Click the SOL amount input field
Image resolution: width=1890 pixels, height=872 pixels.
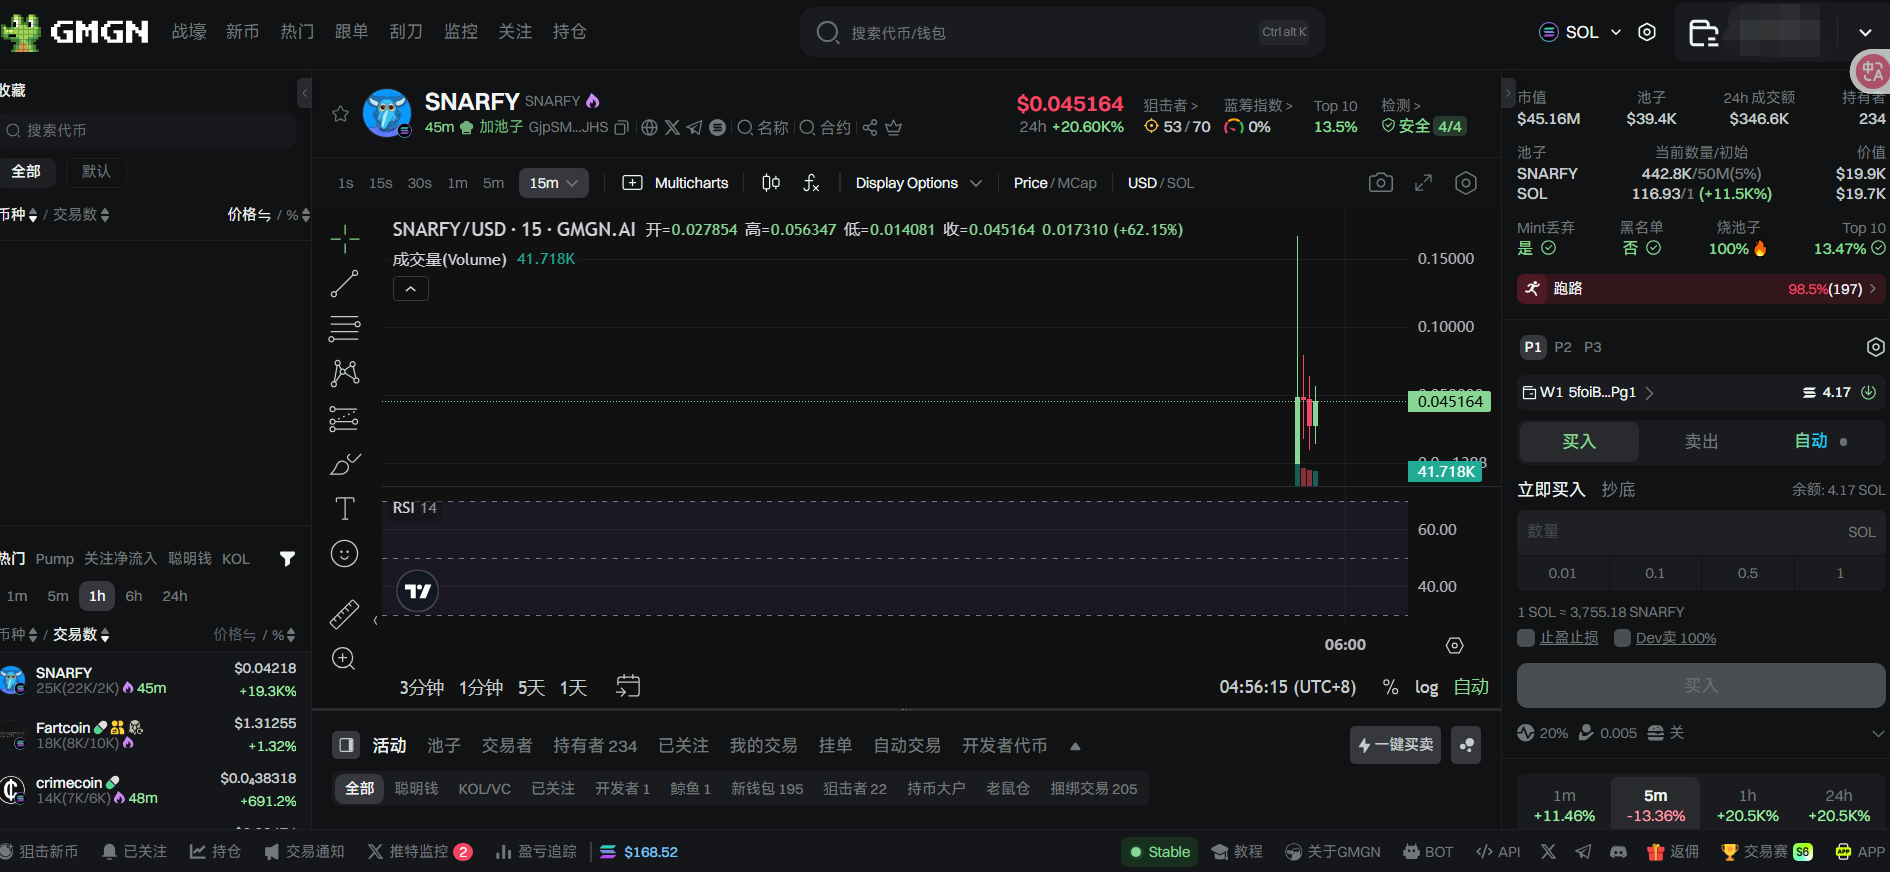[1701, 532]
